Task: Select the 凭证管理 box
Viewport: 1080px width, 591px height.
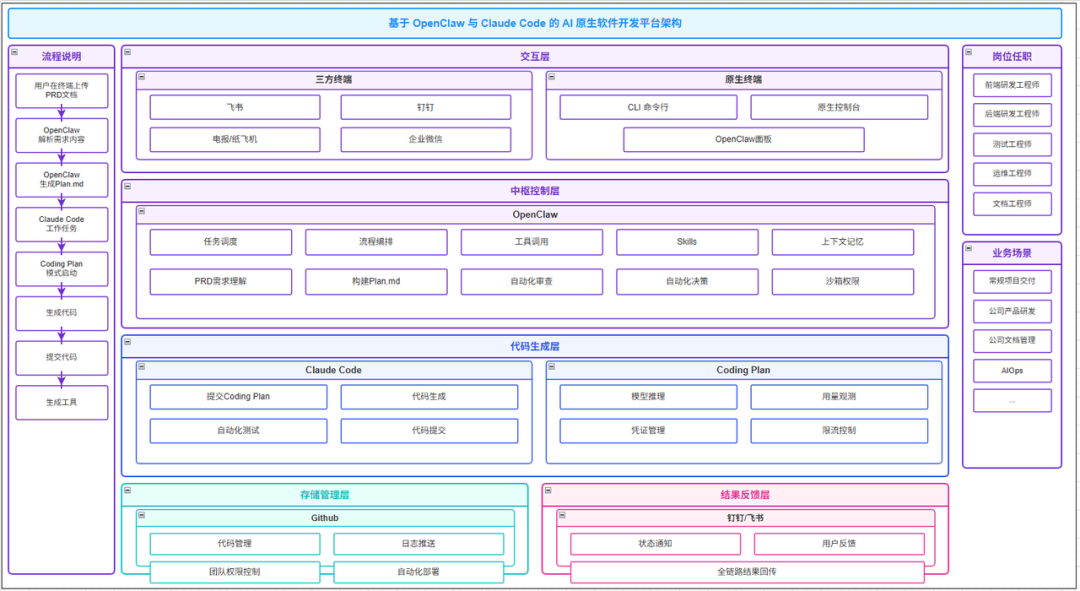Action: click(x=648, y=431)
